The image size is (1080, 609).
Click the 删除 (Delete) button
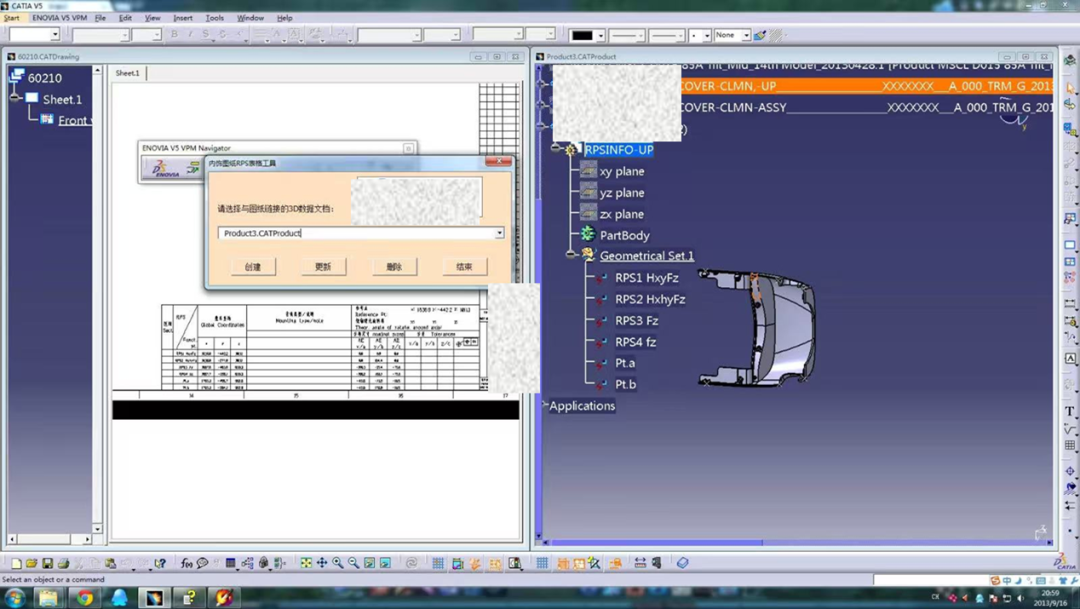394,267
